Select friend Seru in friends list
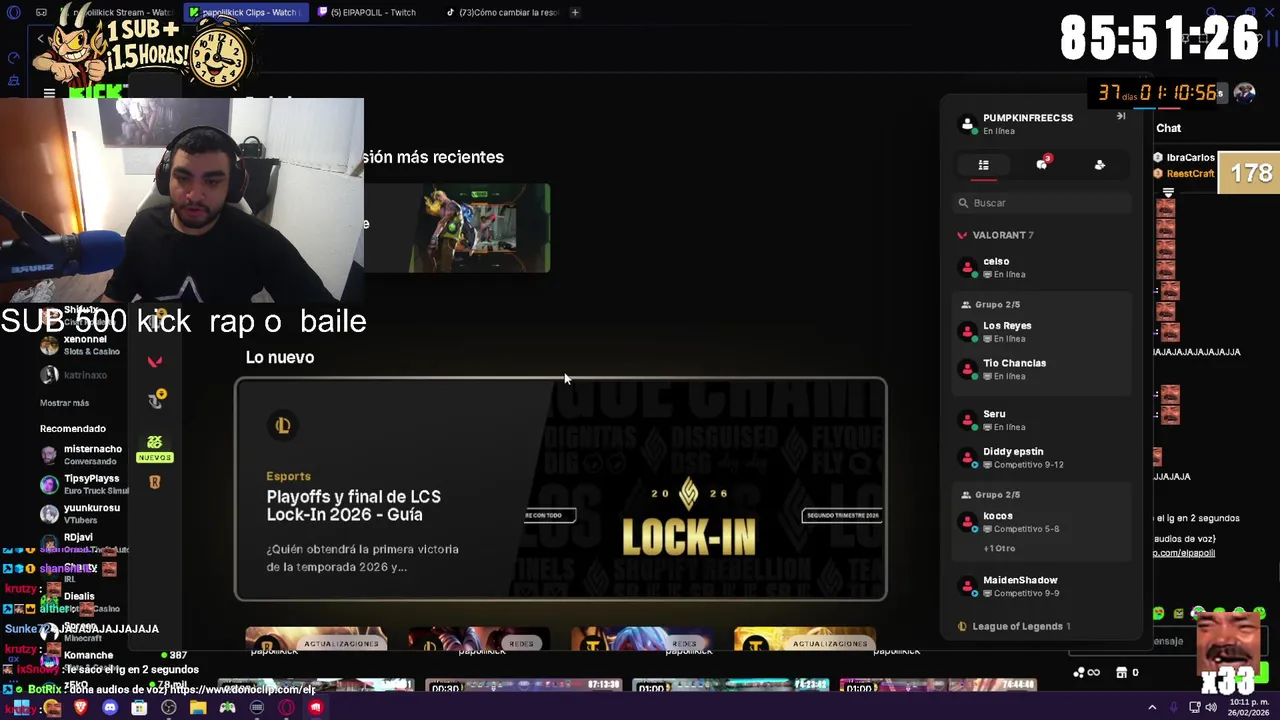The height and width of the screenshot is (720, 1280). click(1041, 420)
